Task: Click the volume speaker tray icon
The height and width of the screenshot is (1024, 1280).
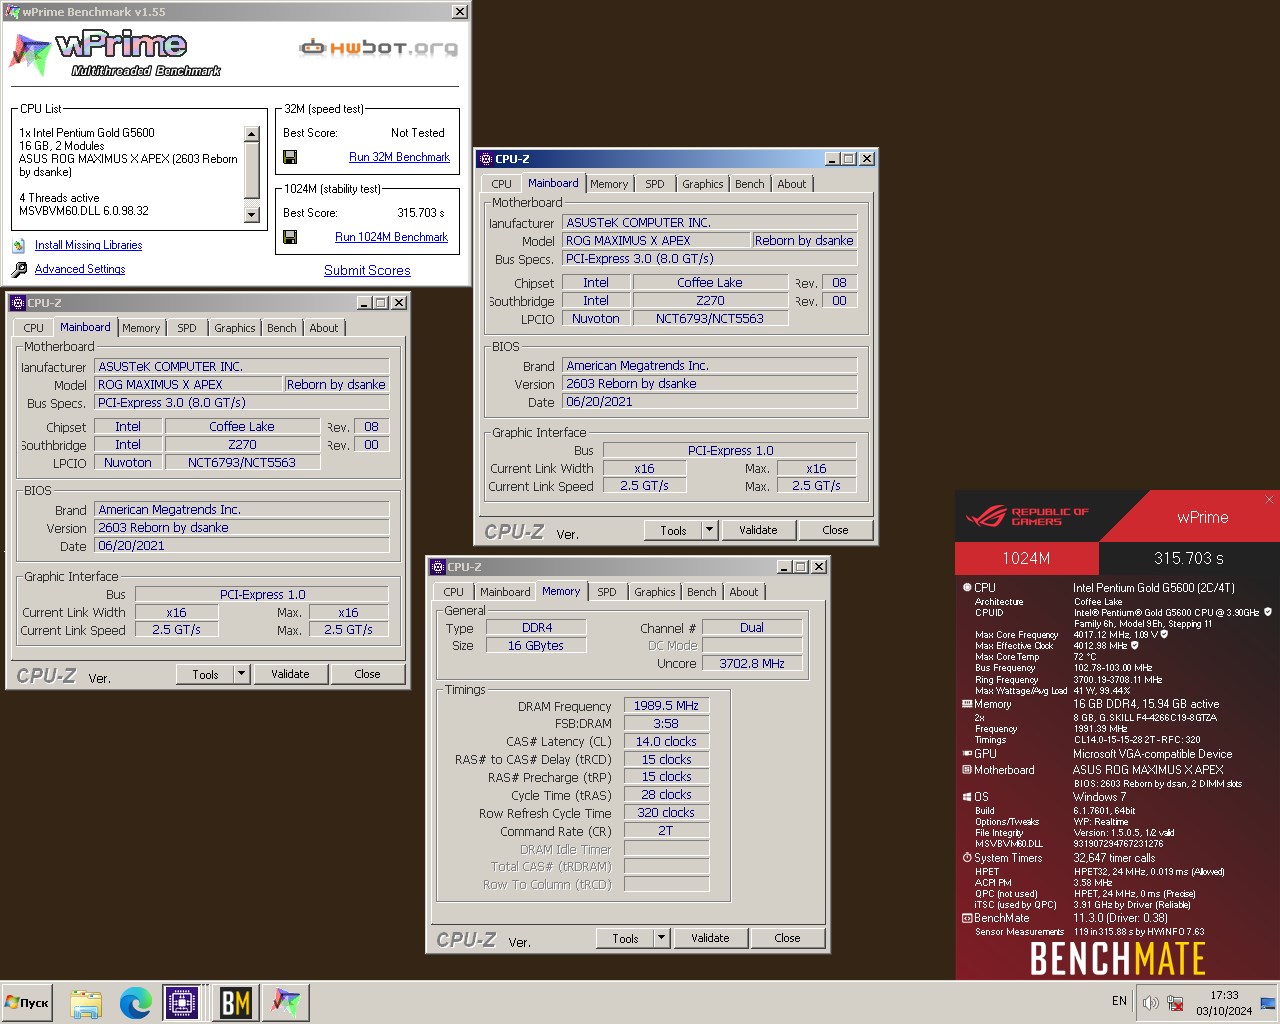Action: 1151,1002
